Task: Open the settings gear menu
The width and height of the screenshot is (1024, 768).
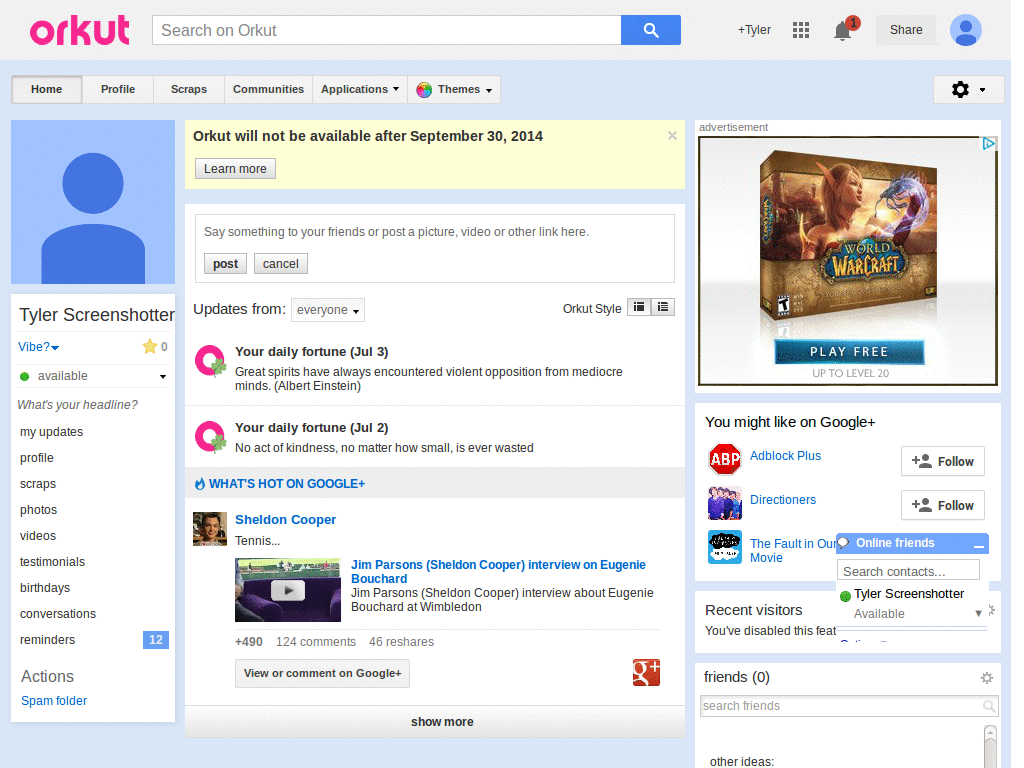Action: (968, 89)
